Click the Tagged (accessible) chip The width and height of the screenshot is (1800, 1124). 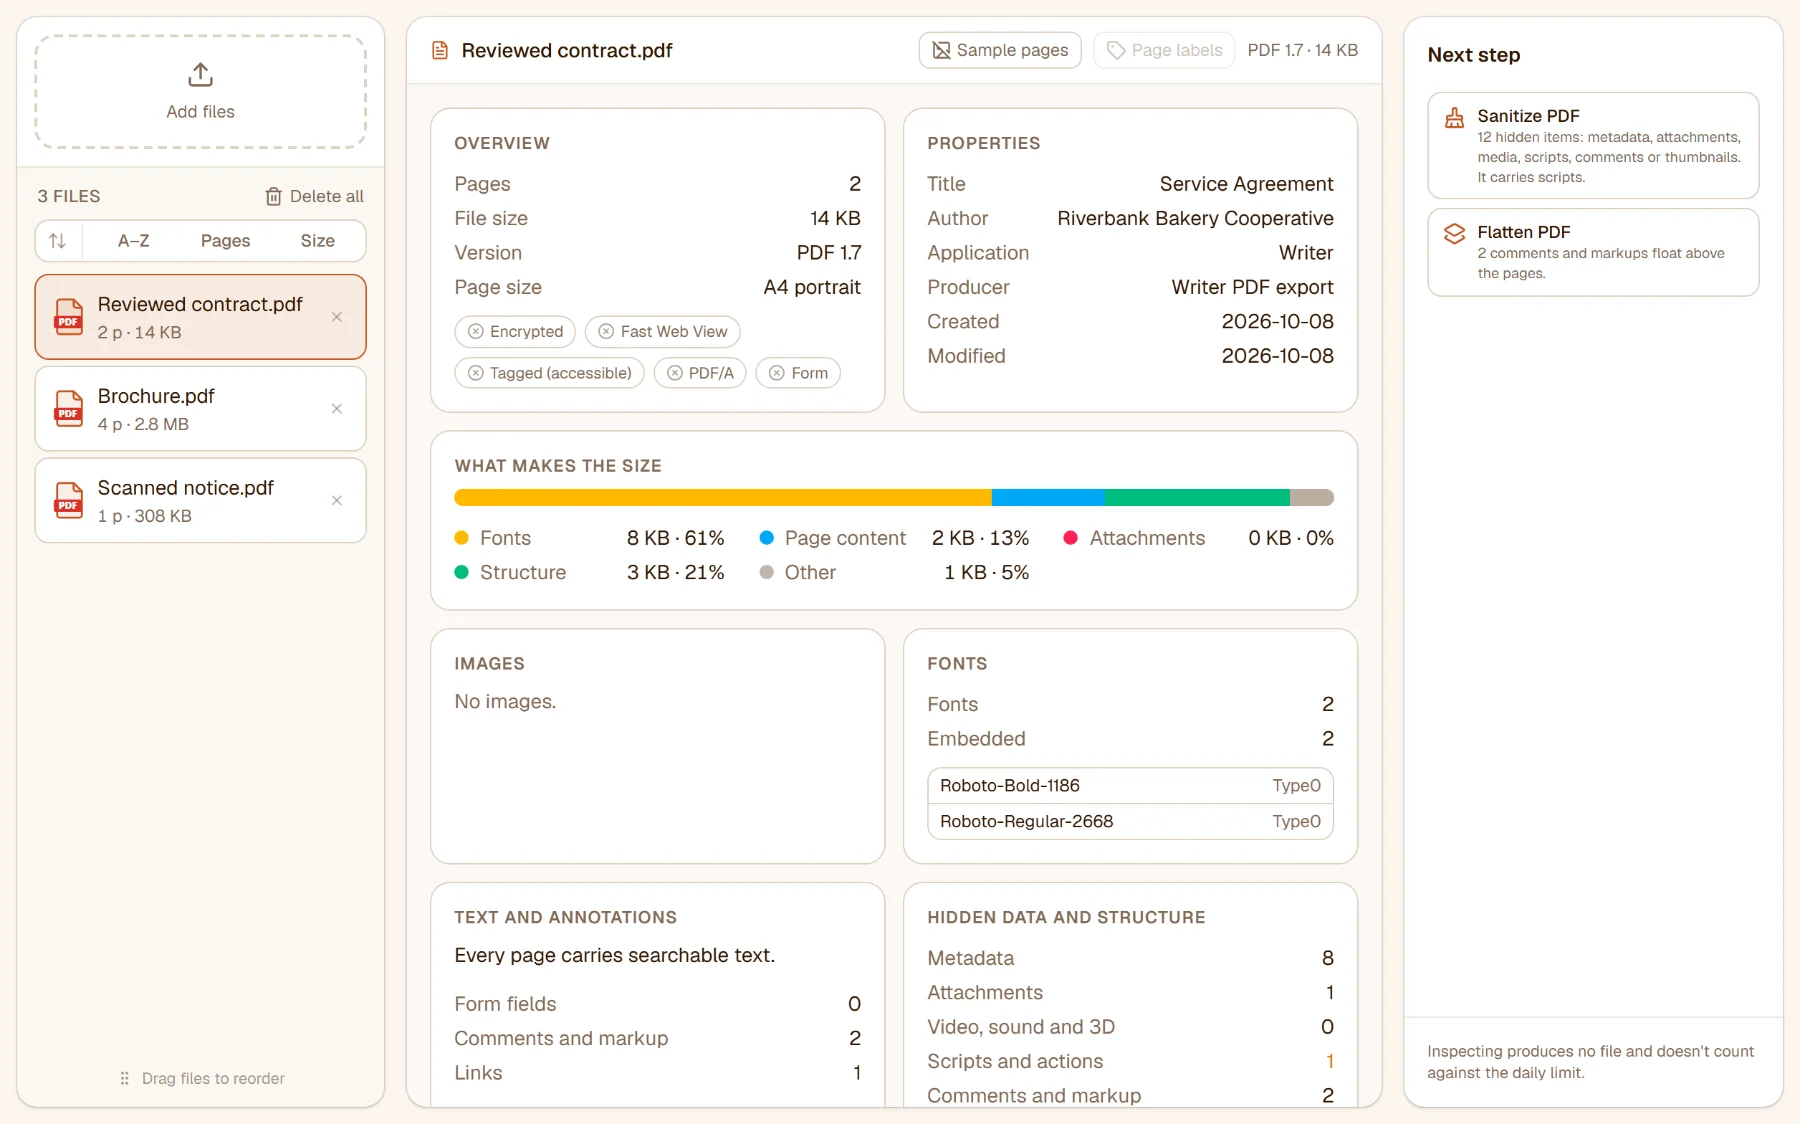(549, 373)
